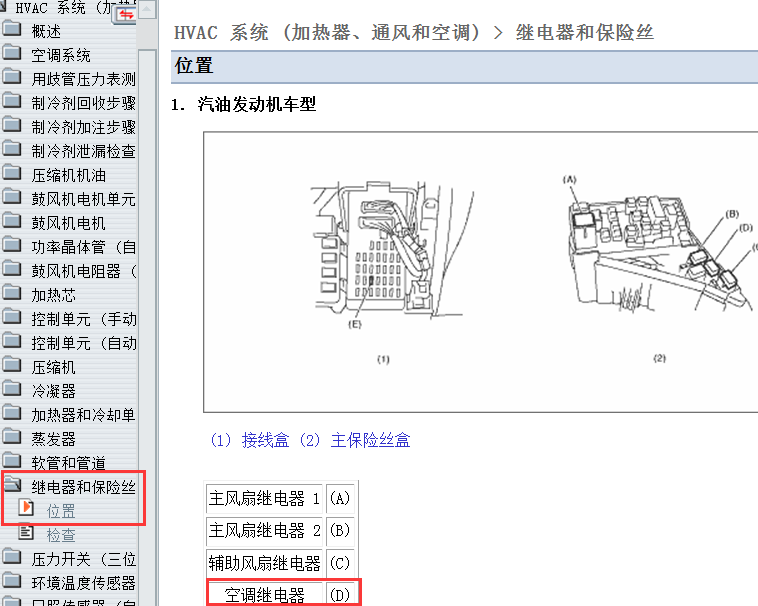This screenshot has width=758, height=606.
Task: Open 软管和管道 tree item
Action: 68,463
